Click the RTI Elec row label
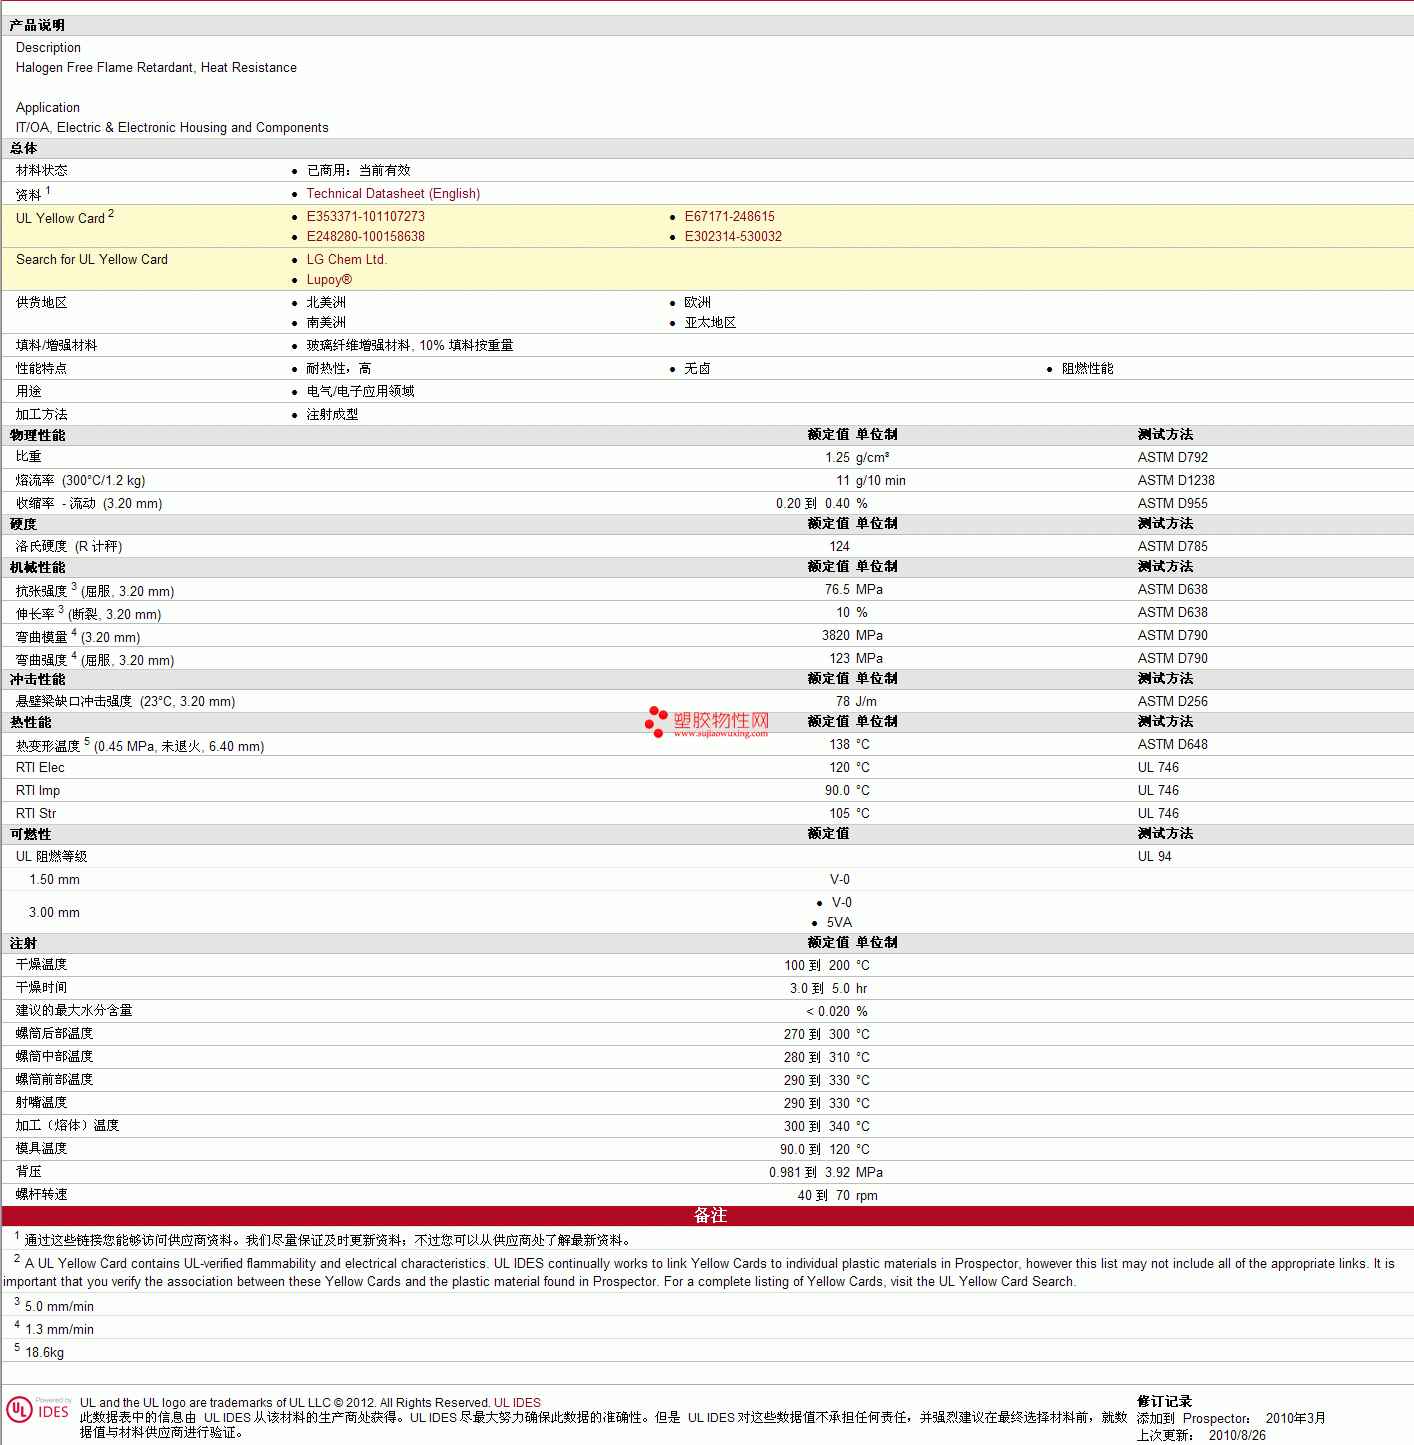The image size is (1414, 1445). point(40,768)
